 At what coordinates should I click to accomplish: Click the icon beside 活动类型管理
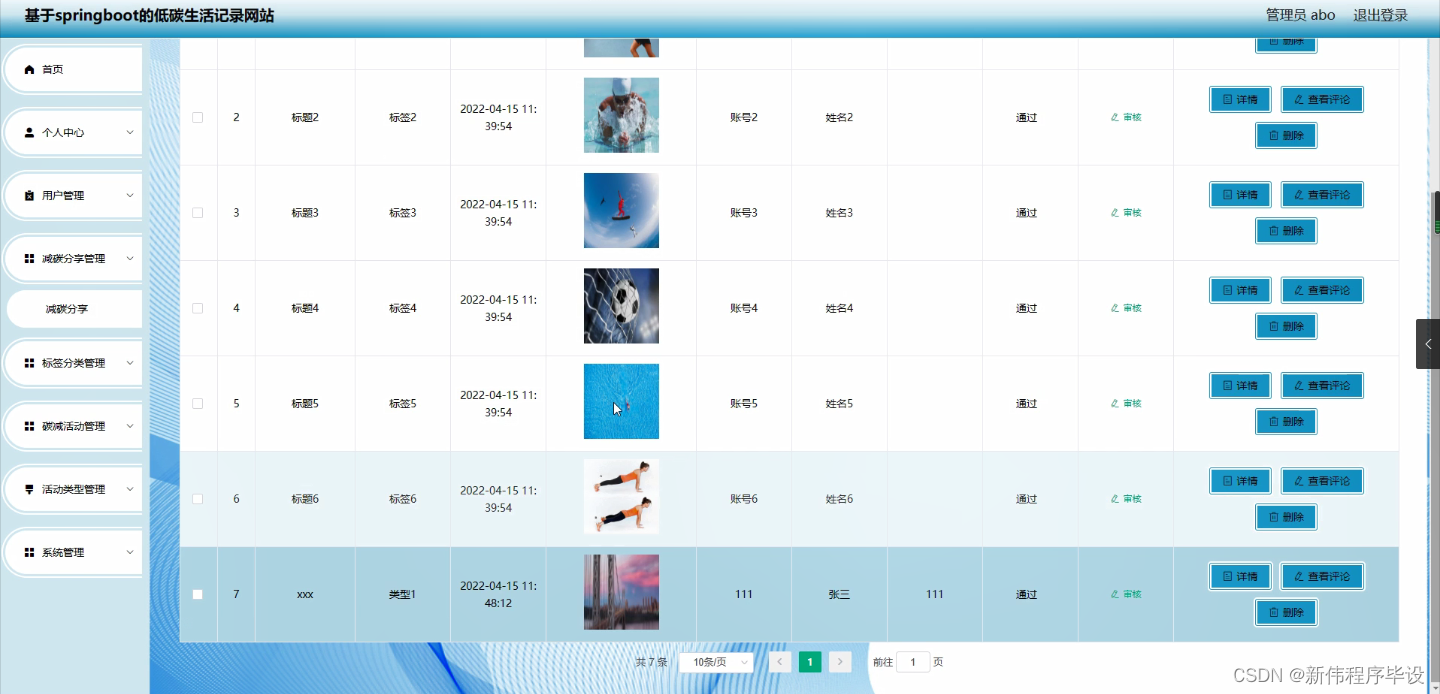click(x=29, y=490)
